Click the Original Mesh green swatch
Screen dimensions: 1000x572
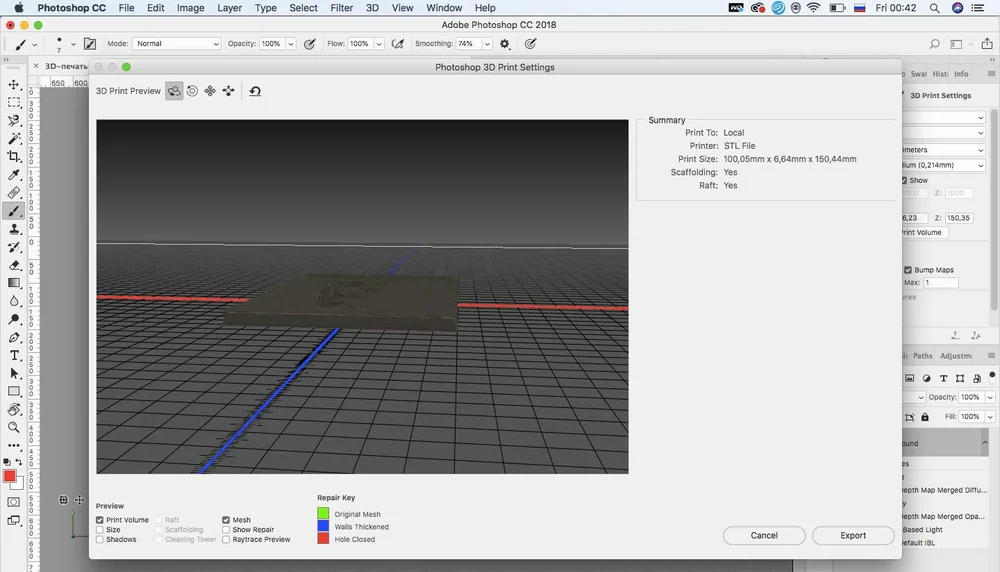coord(323,513)
